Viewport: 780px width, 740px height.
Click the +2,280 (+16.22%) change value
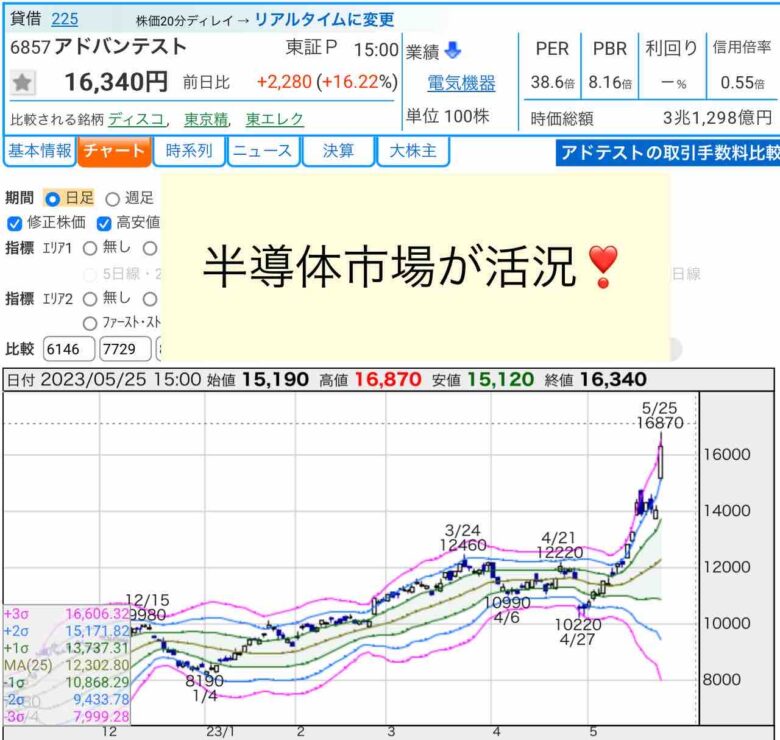[327, 82]
